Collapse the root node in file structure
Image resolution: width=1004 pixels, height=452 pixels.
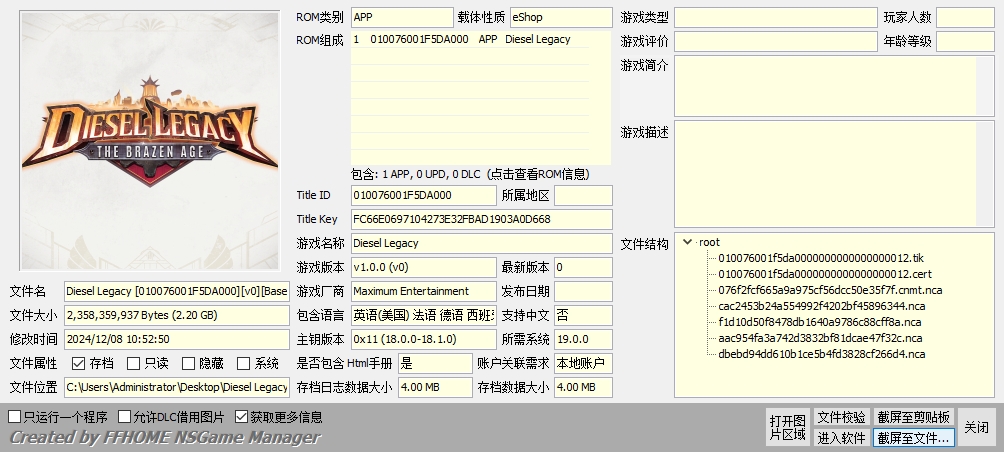(687, 242)
